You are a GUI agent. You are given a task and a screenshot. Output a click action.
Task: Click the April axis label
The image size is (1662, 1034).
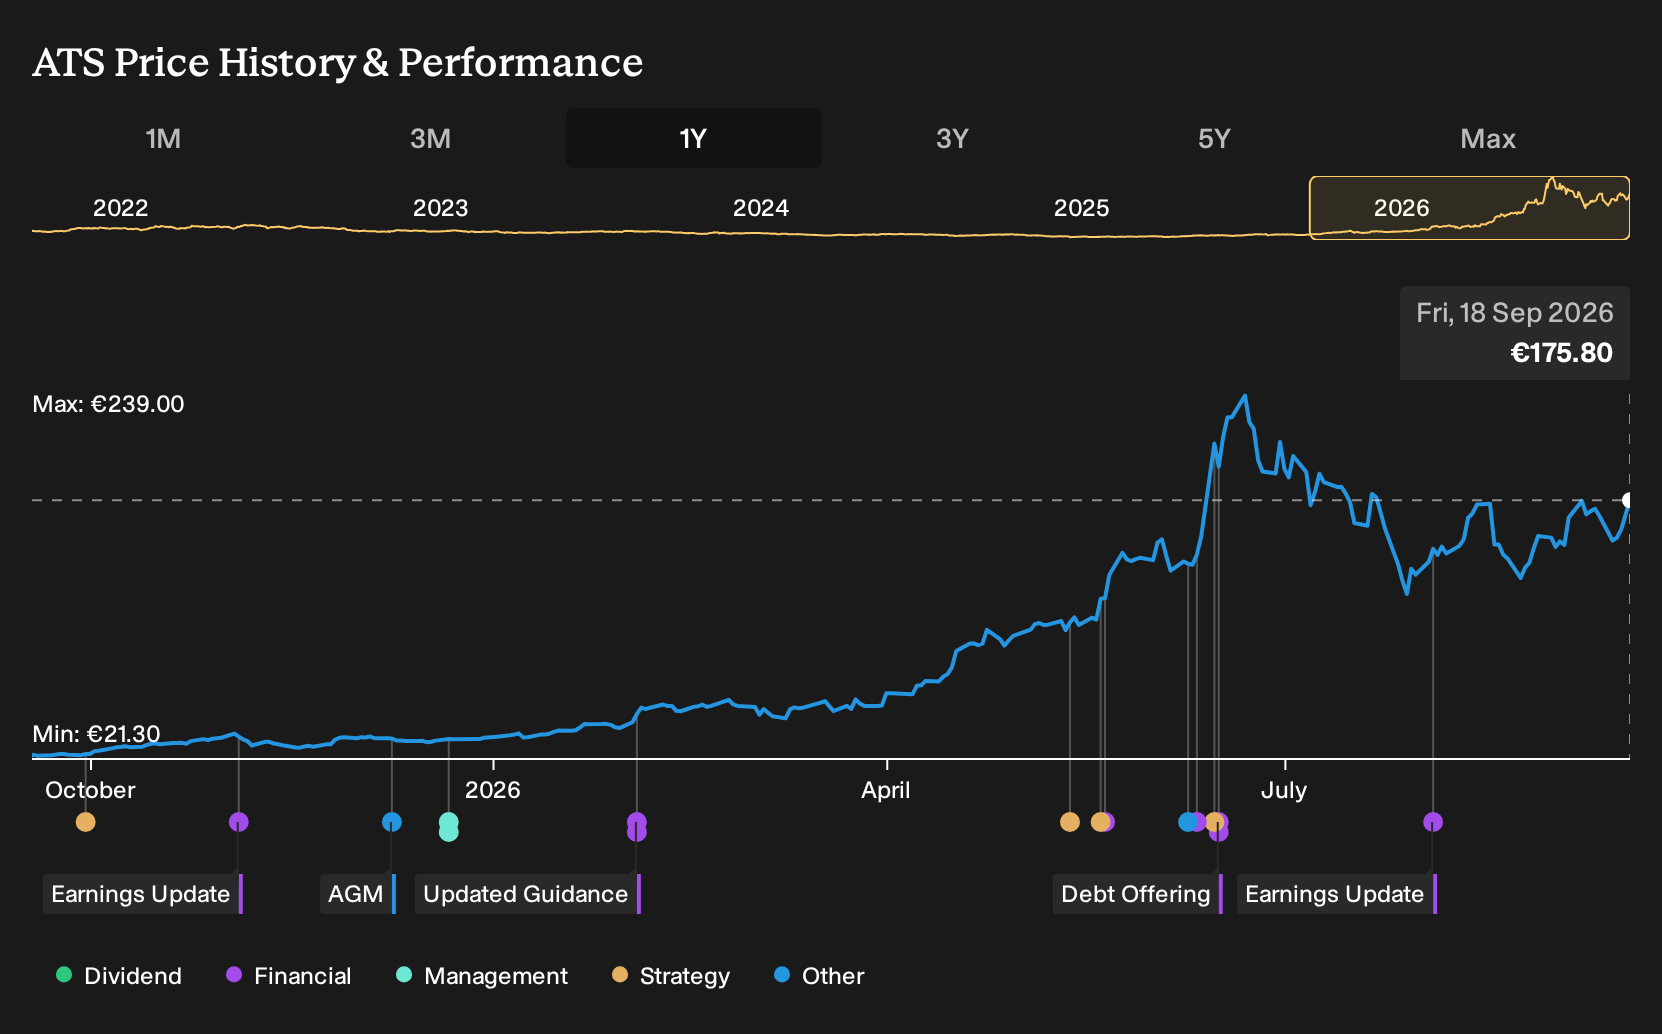[886, 790]
